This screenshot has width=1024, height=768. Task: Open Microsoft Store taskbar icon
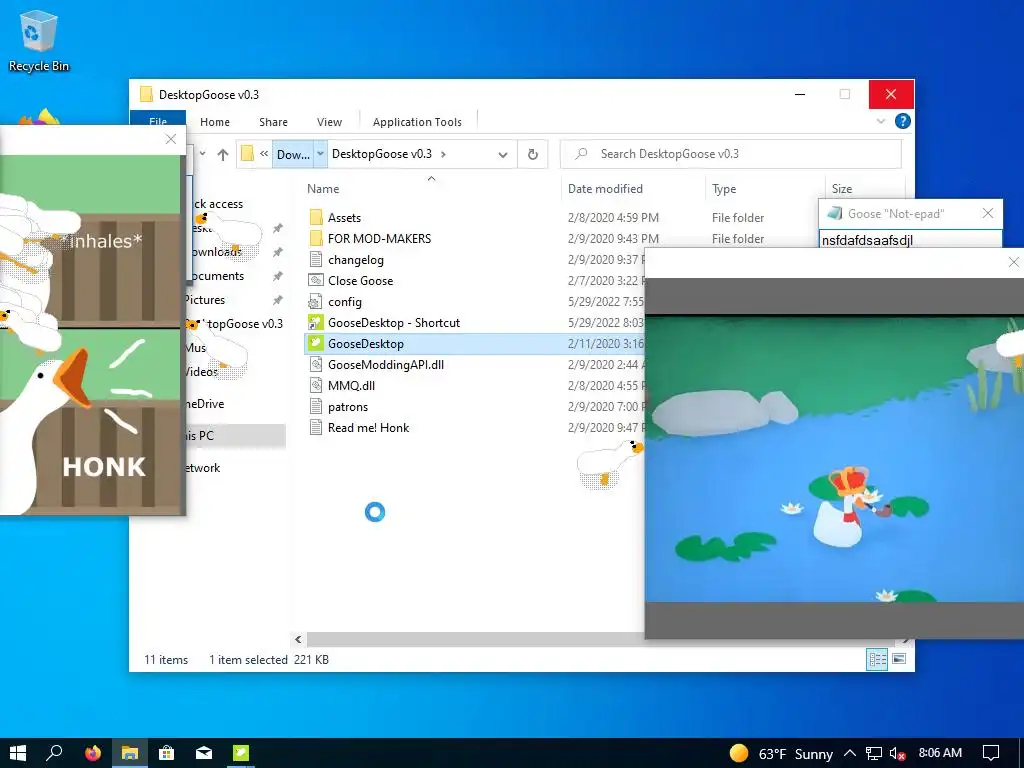click(167, 753)
